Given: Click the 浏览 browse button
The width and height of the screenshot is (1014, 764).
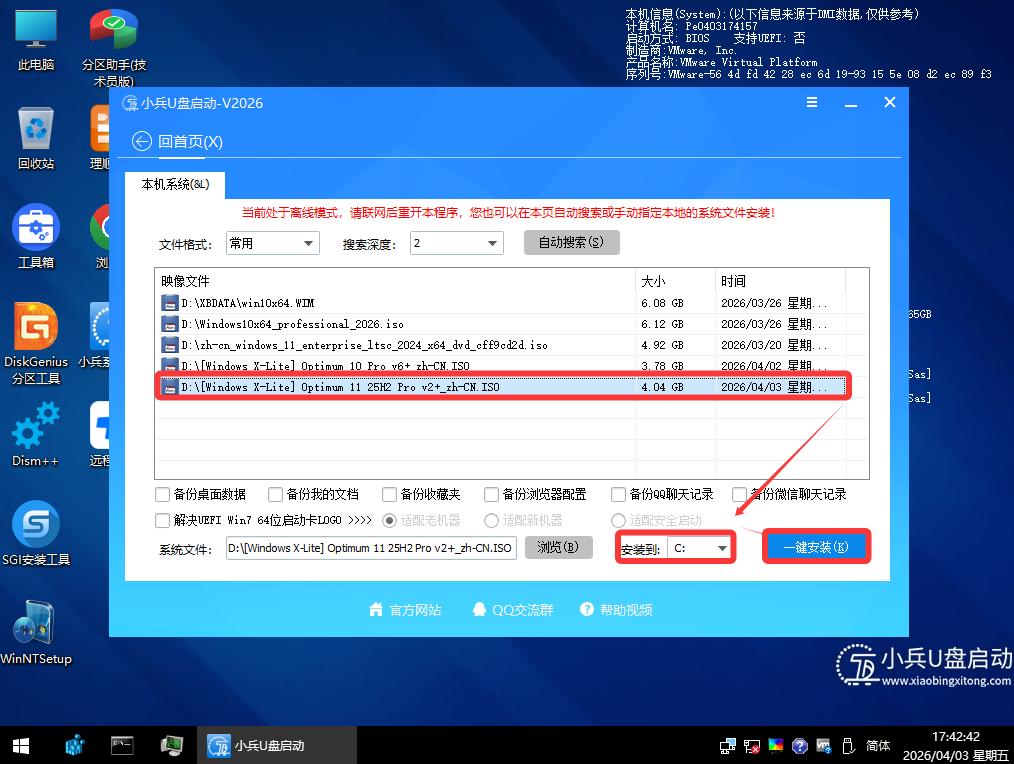Looking at the screenshot, I should click(558, 548).
